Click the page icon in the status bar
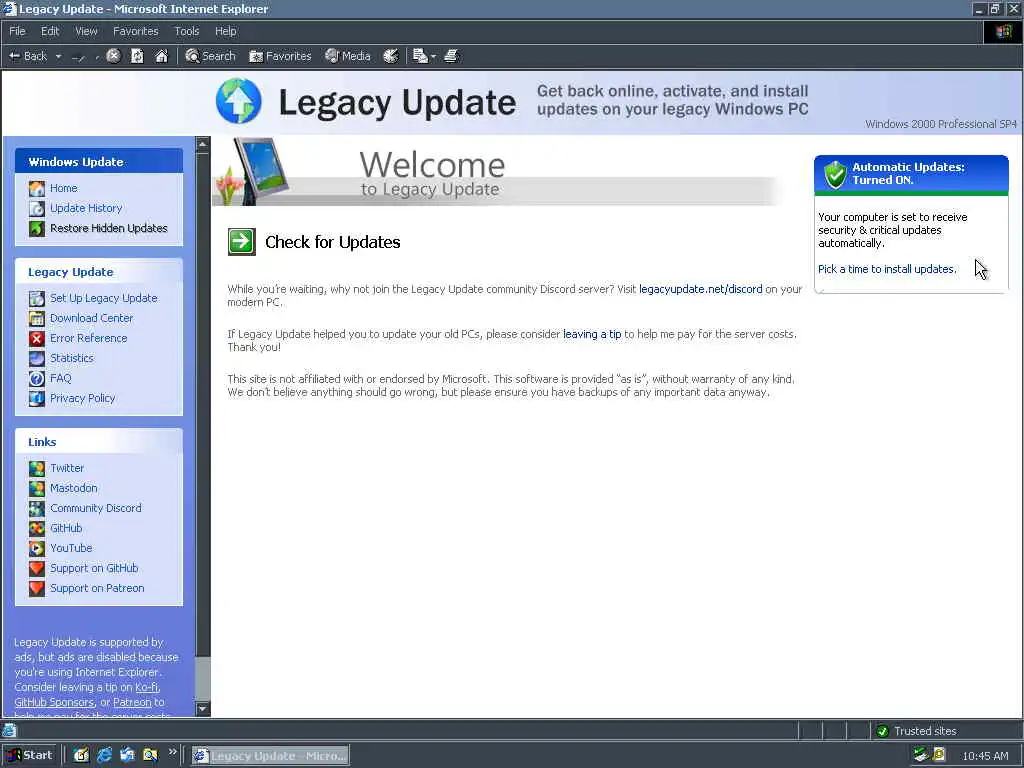This screenshot has height=768, width=1024. click(x=9, y=730)
